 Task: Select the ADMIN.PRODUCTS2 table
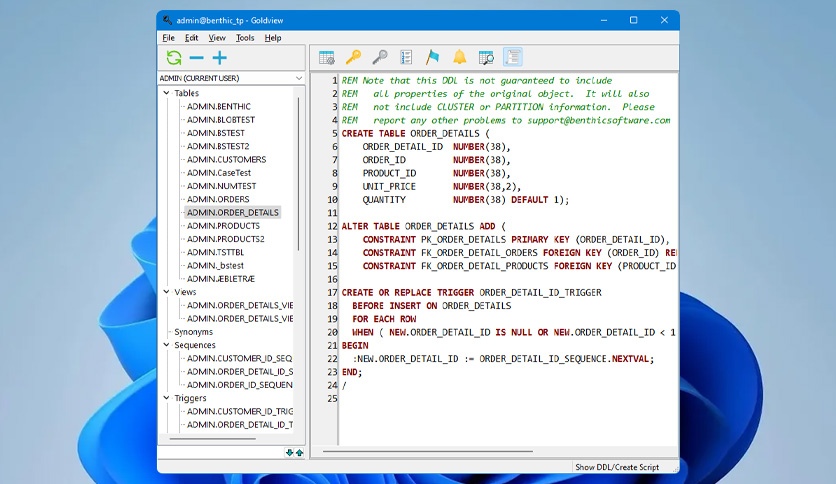tap(226, 239)
